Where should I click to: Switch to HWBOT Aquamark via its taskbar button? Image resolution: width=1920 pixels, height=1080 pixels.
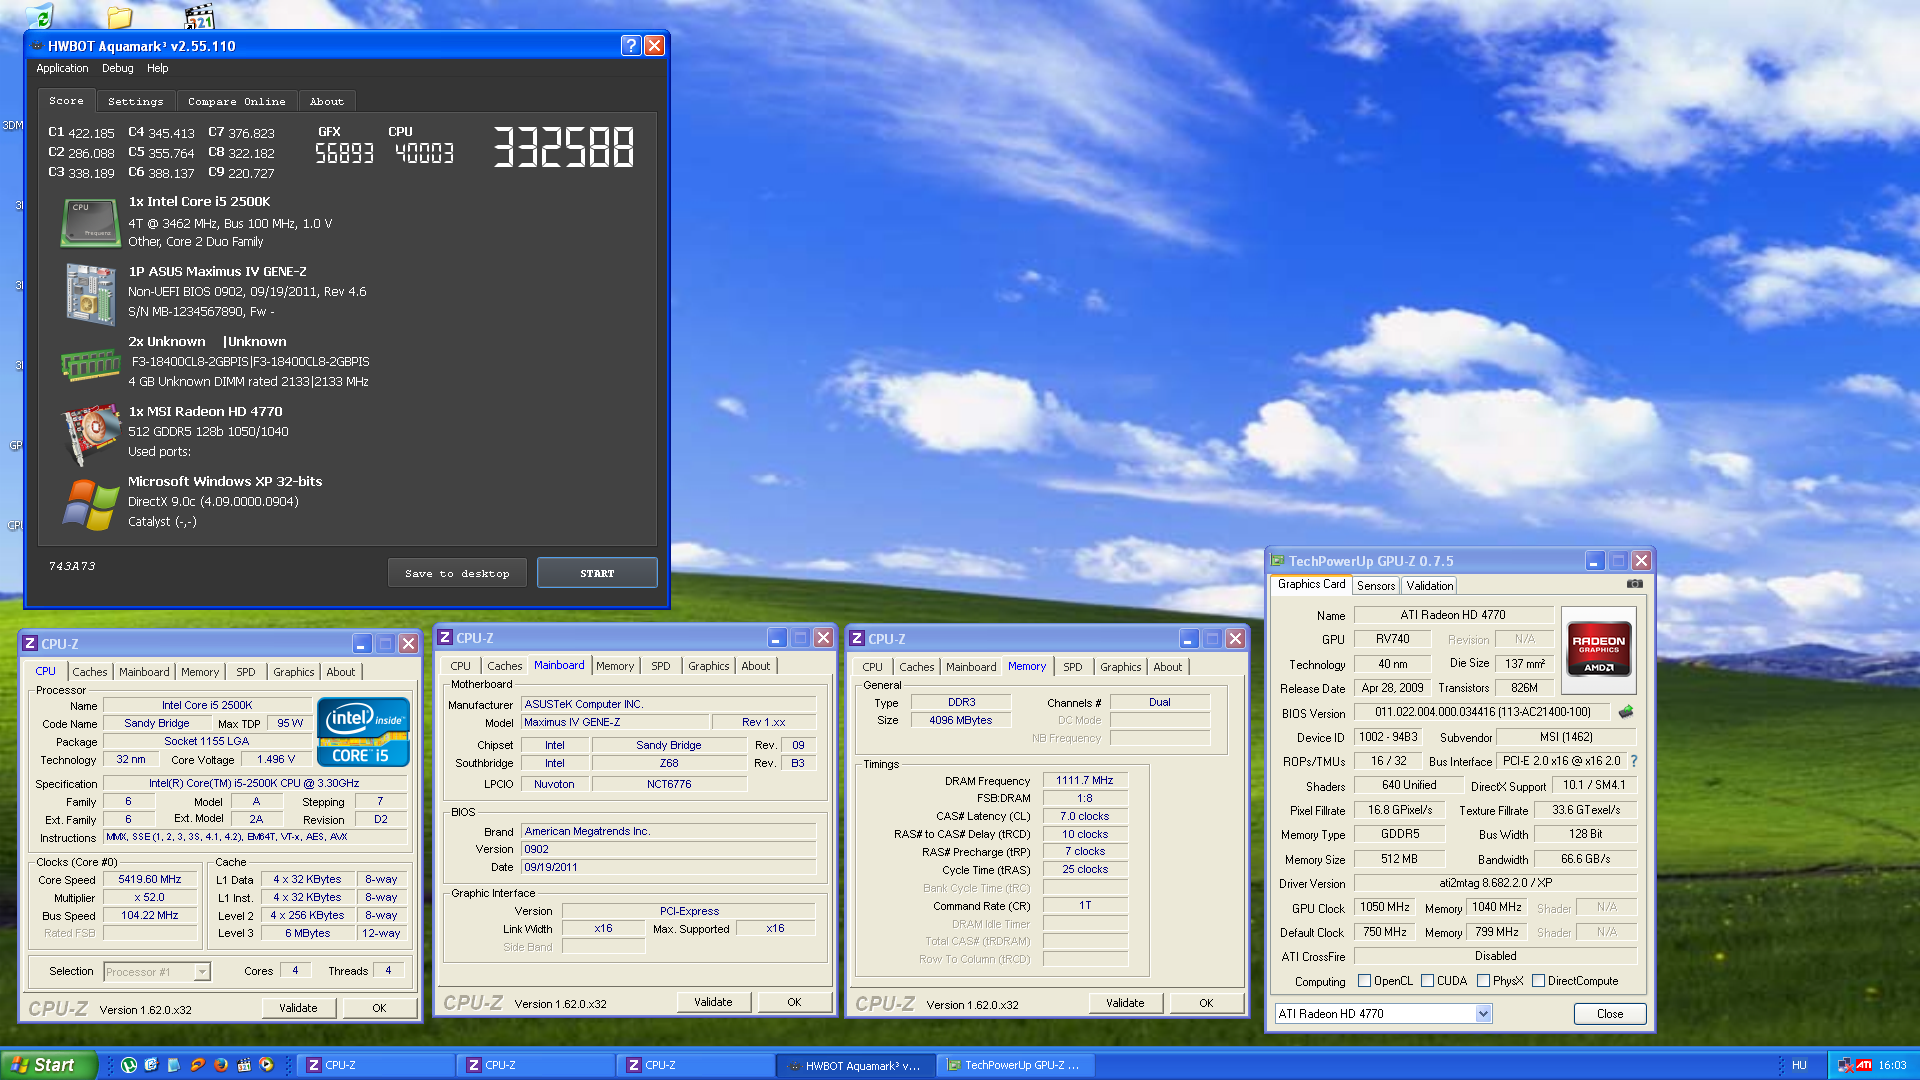point(856,1065)
